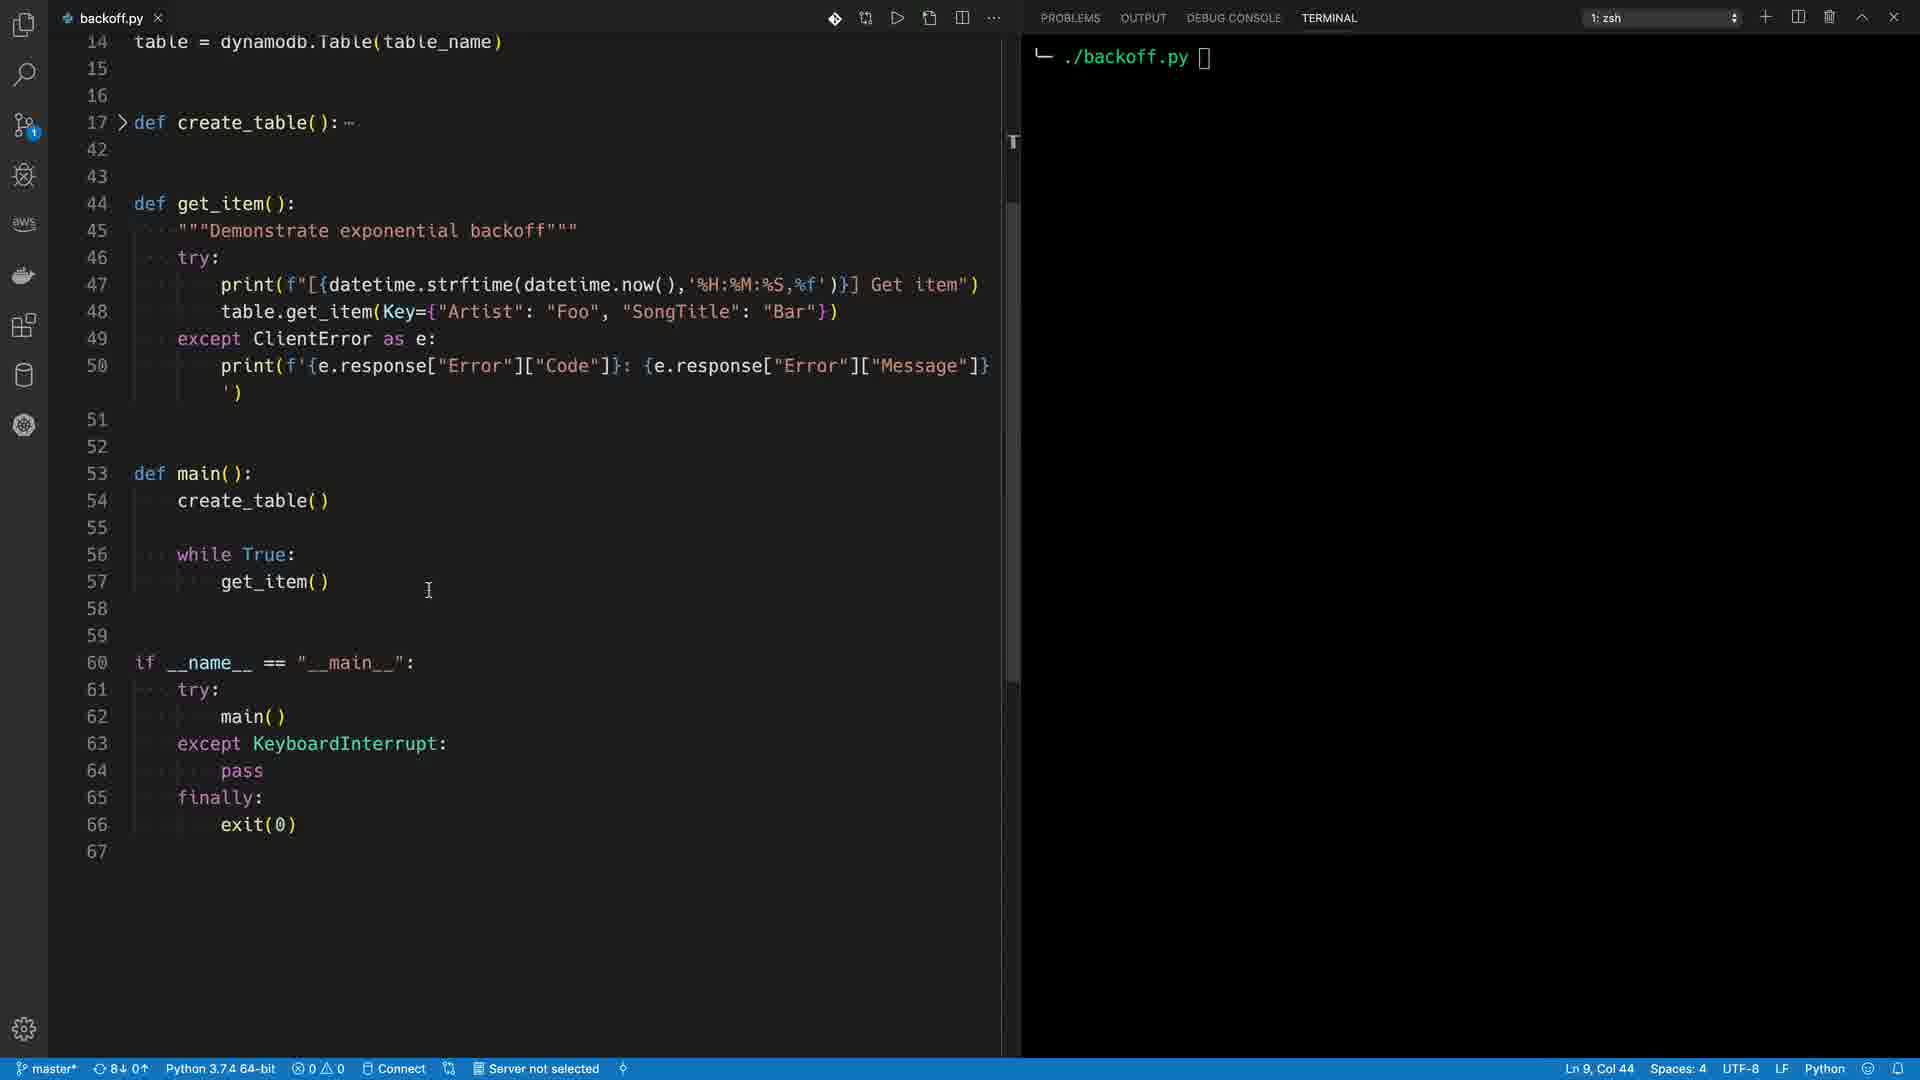The image size is (1920, 1080).
Task: Maximize terminal panel with chevron up
Action: pos(1862,17)
